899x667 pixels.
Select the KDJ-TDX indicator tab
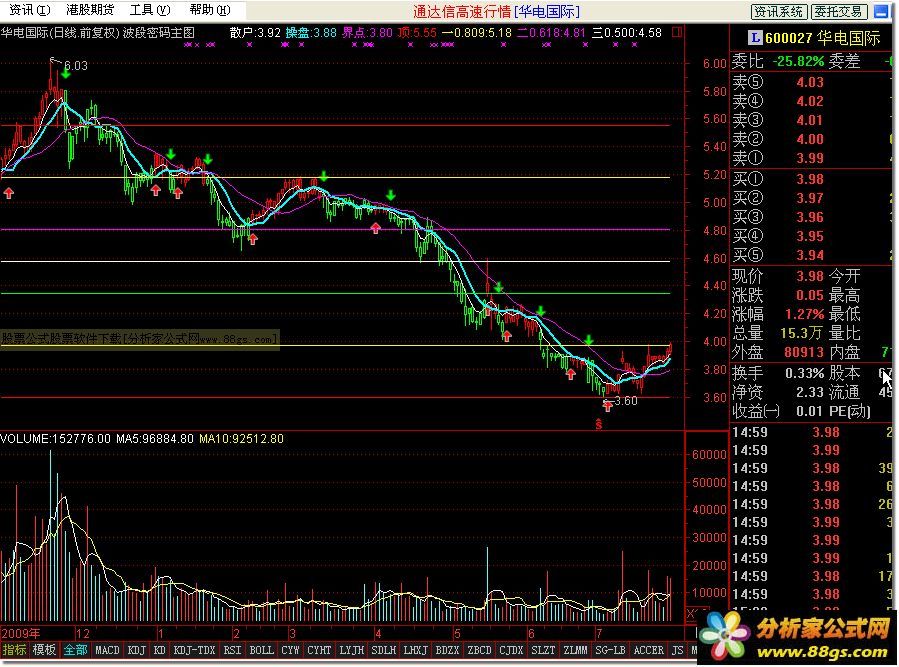(194, 650)
